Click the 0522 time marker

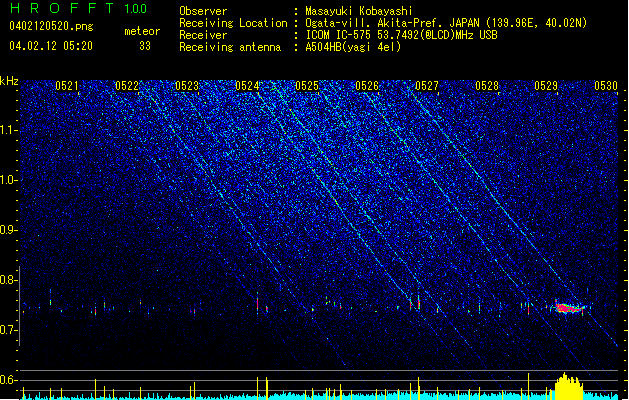click(x=127, y=86)
